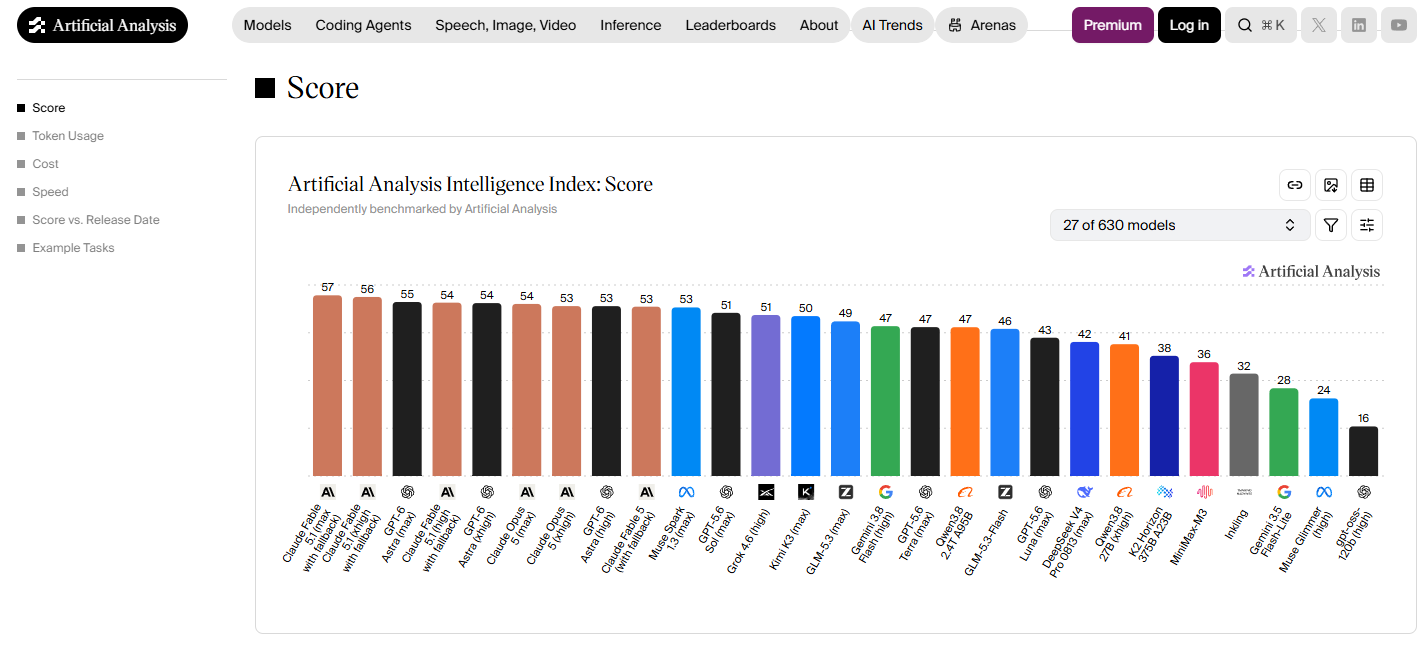Jump to Example Tasks section
1424x651 pixels.
pos(73,248)
